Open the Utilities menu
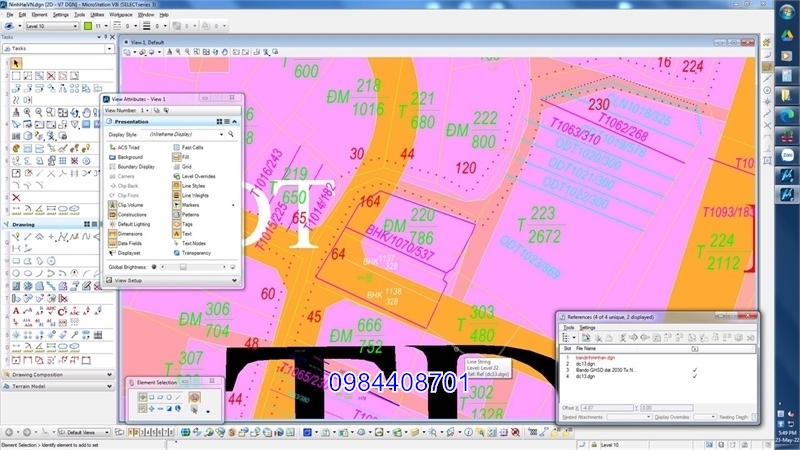The width and height of the screenshot is (800, 450). click(95, 16)
